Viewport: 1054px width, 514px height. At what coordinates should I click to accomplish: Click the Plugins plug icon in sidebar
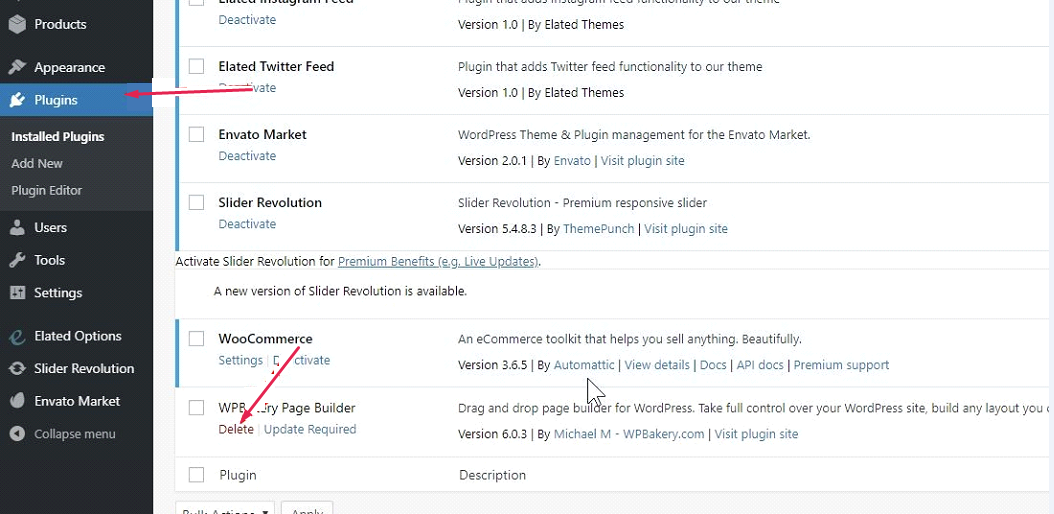(17, 100)
